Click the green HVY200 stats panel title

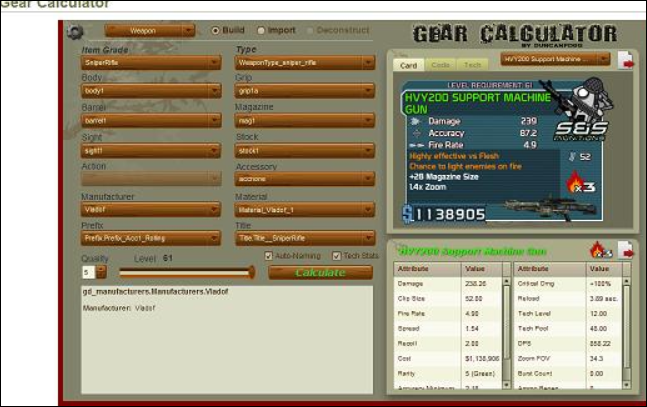(472, 251)
